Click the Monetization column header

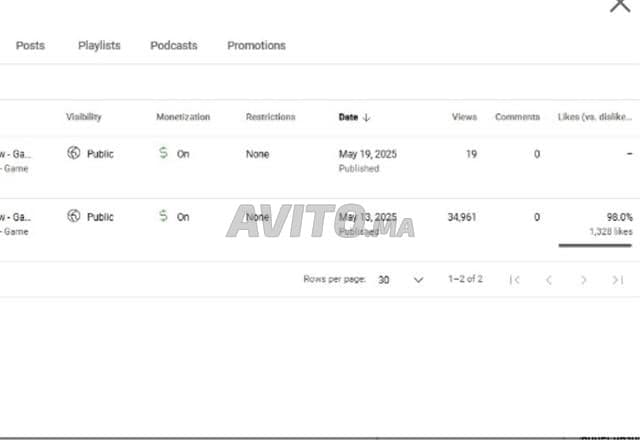[x=183, y=117]
